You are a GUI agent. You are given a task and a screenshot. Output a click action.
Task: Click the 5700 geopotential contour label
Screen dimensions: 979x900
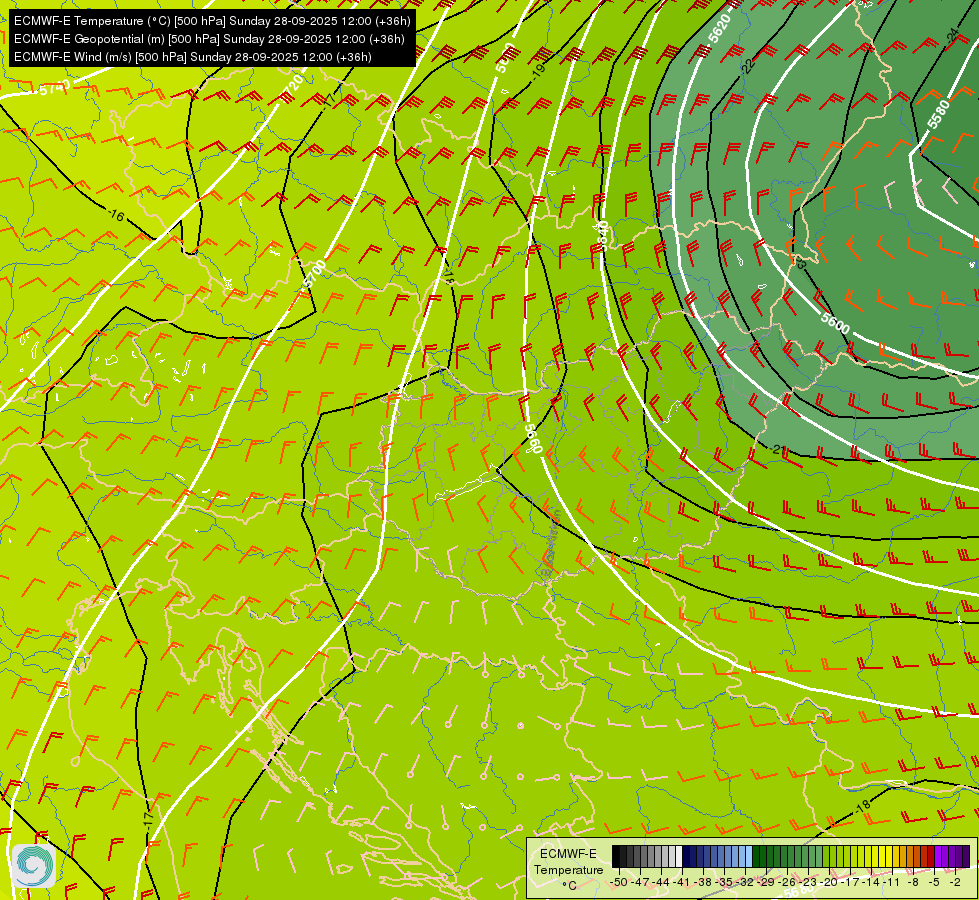tap(314, 274)
